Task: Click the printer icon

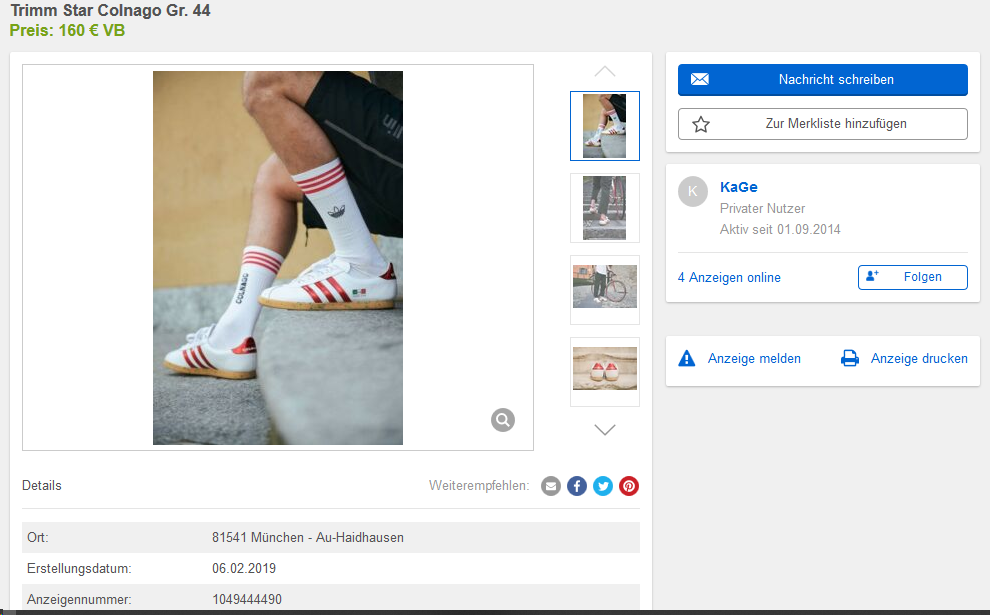Action: pyautogui.click(x=850, y=358)
